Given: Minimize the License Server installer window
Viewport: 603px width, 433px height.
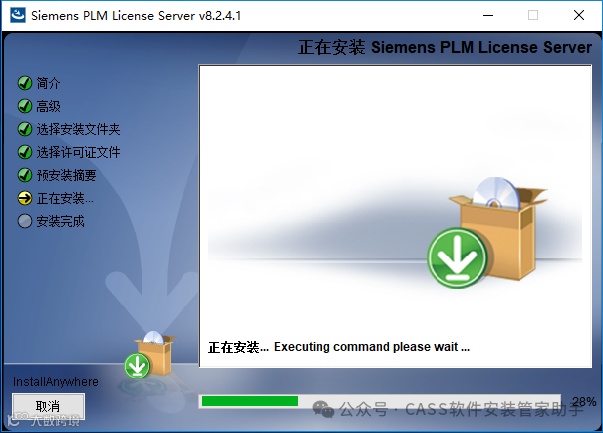Looking at the screenshot, I should 488,15.
